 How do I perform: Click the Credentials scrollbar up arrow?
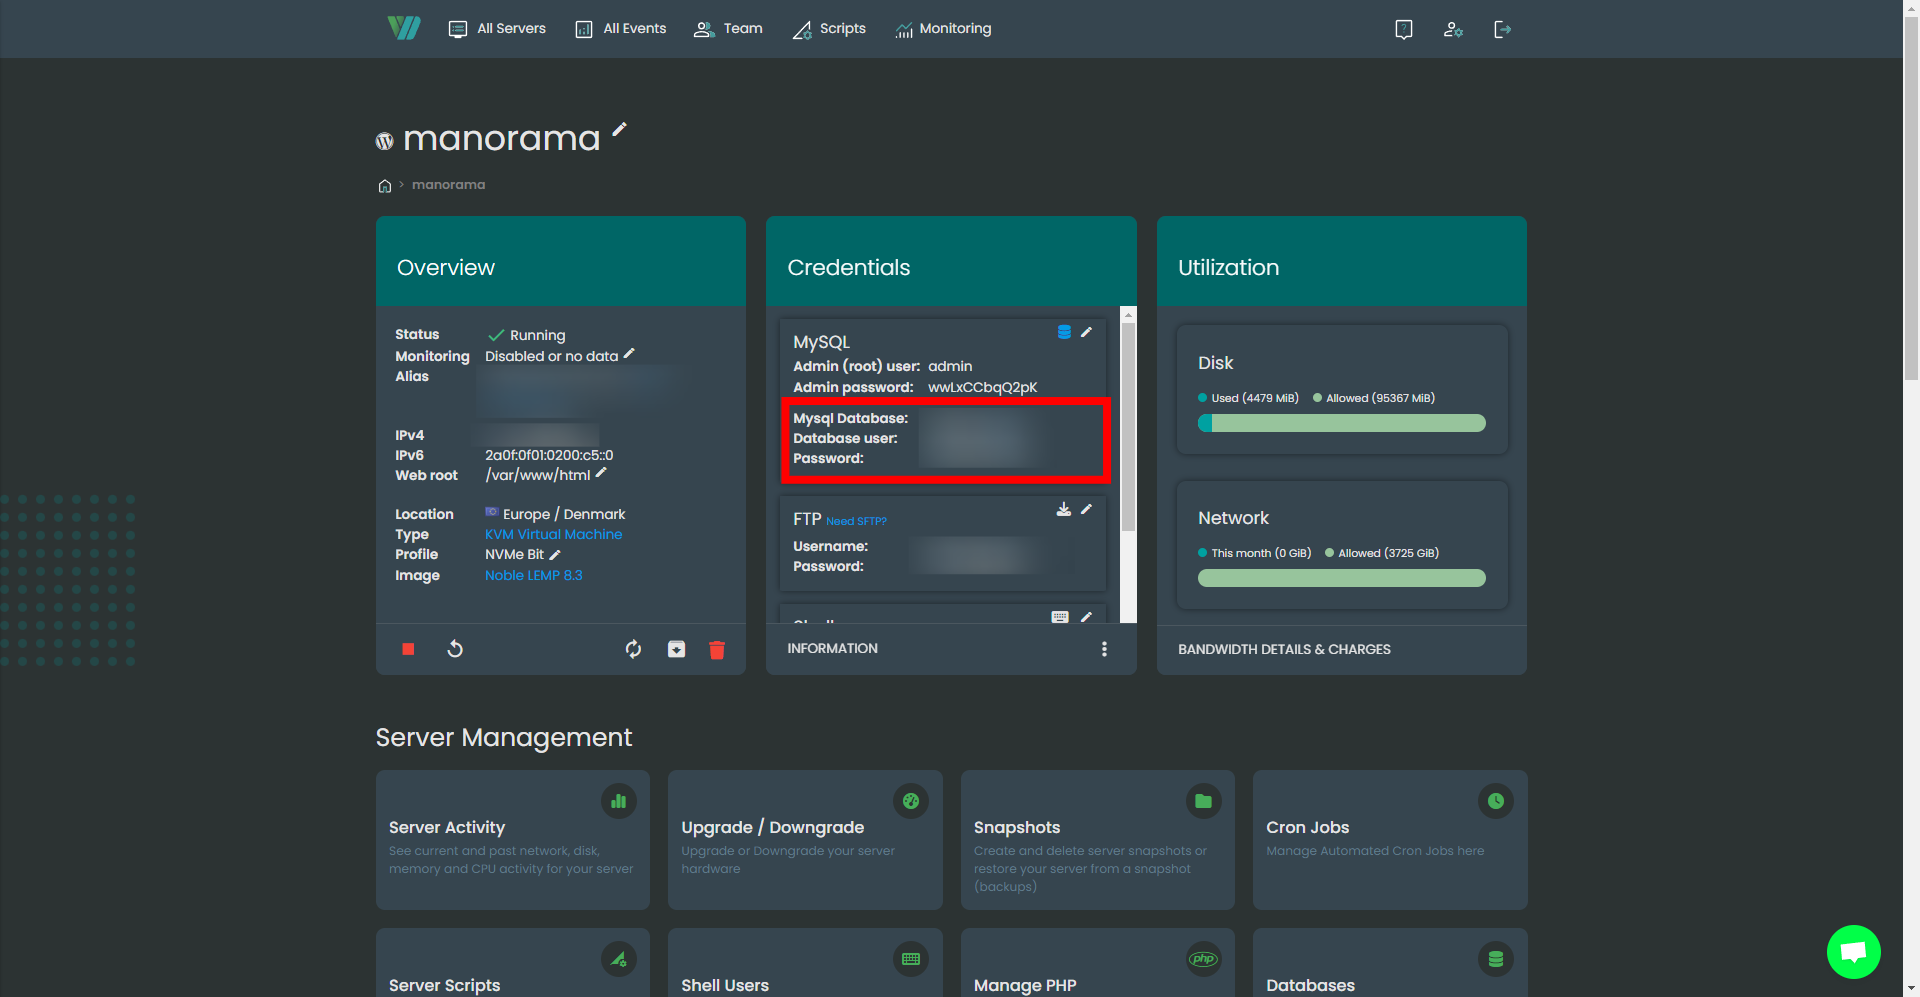pyautogui.click(x=1128, y=314)
